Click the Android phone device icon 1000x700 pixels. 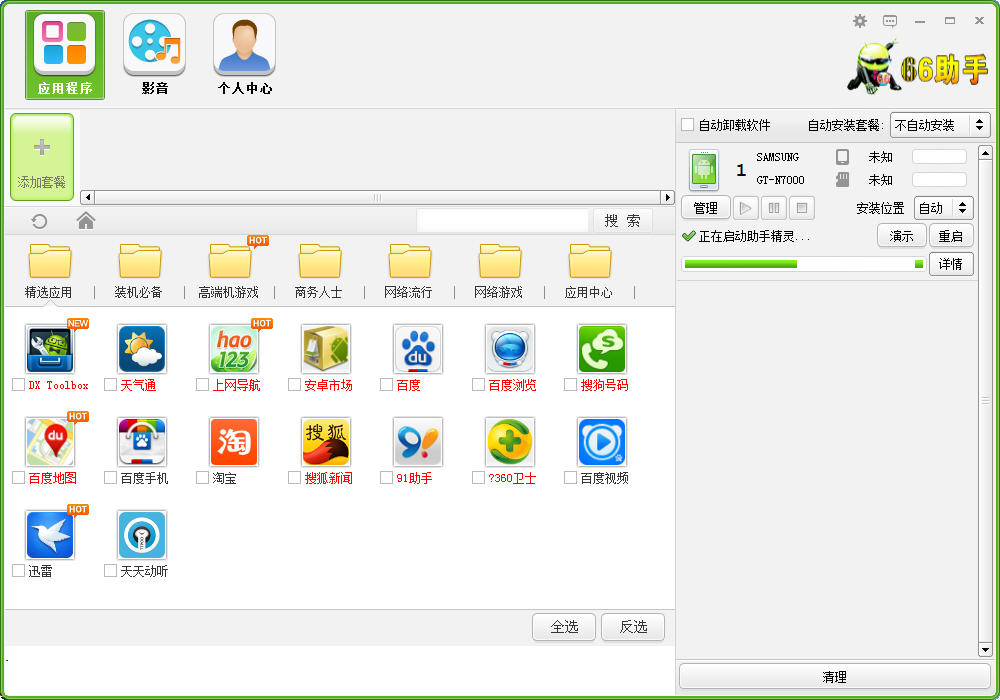pos(703,170)
